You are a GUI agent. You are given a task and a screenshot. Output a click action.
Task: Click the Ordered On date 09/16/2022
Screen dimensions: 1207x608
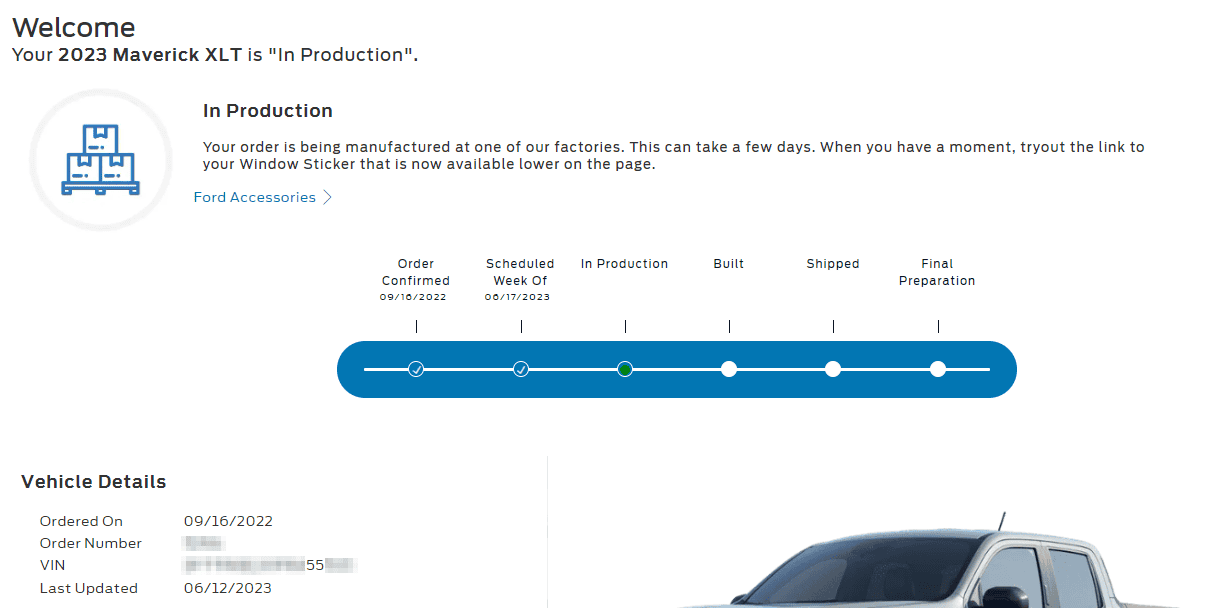coord(228,521)
